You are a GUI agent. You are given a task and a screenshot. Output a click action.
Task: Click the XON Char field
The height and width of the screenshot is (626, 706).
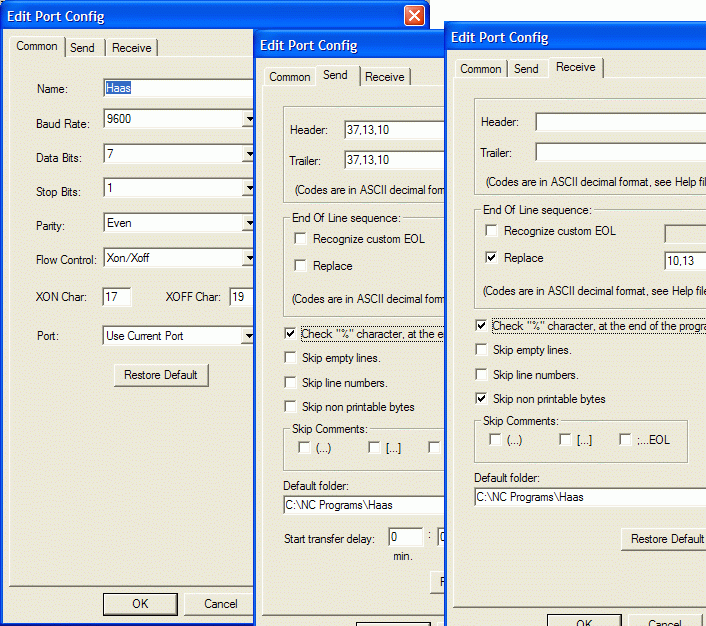(117, 297)
